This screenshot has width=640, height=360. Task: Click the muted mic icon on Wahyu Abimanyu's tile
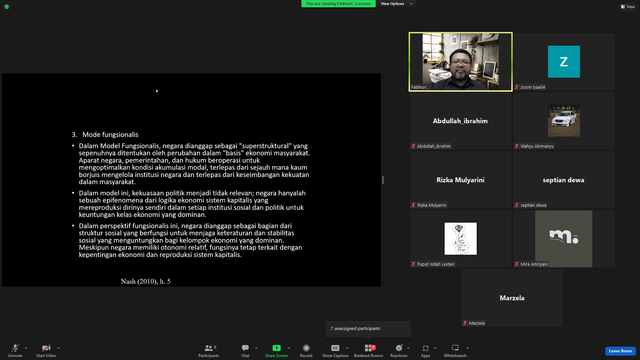point(517,146)
